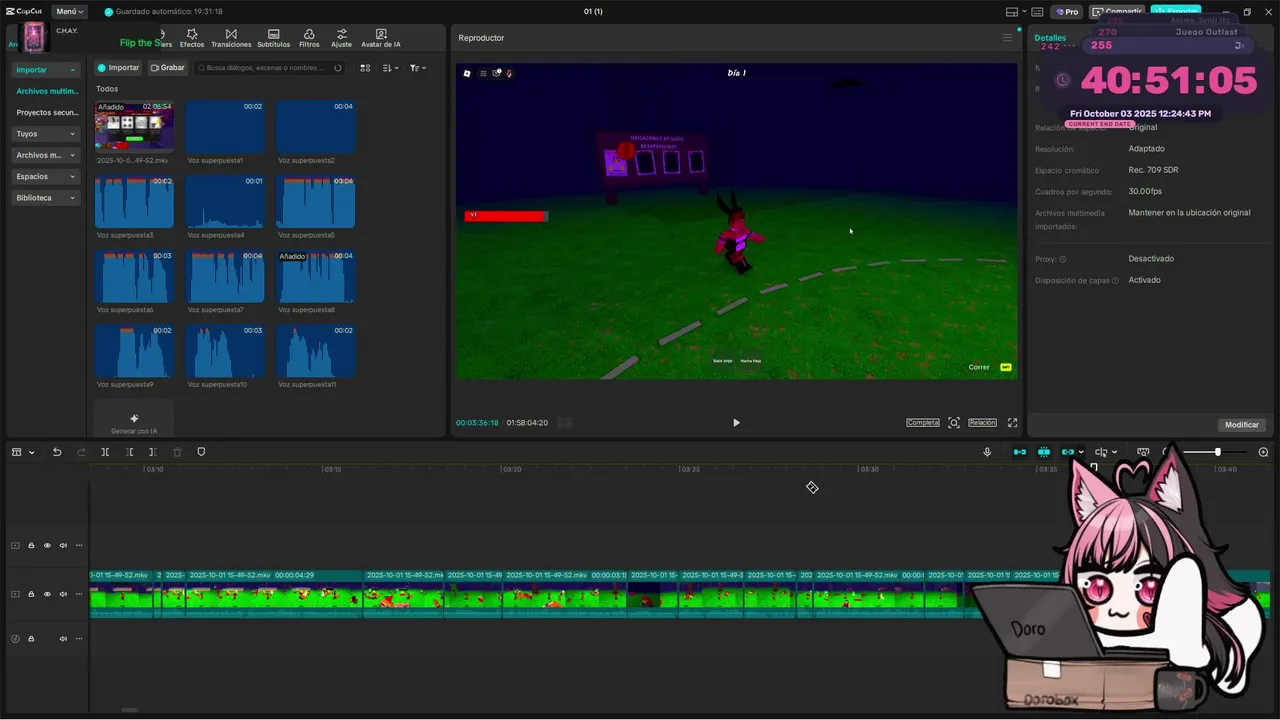Click the player zoom-focus icon
The width and height of the screenshot is (1280, 720).
click(x=954, y=423)
